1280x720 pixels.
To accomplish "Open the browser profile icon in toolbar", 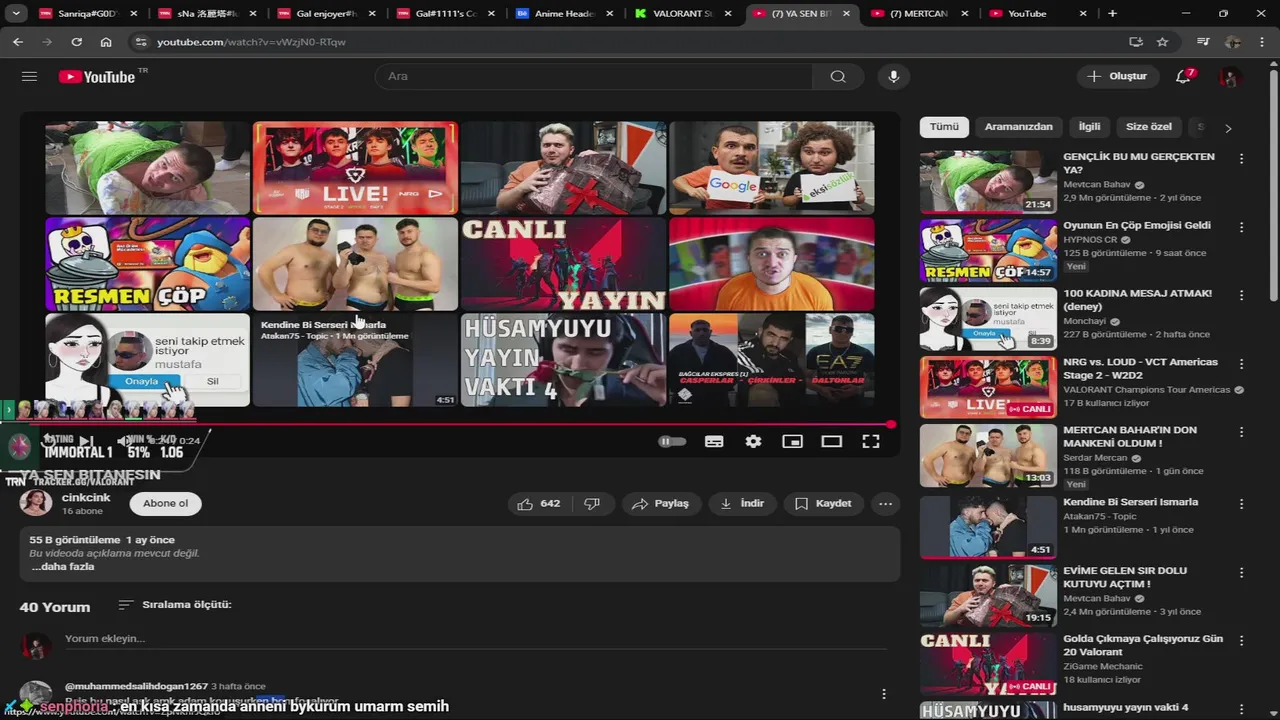I will 1232,42.
